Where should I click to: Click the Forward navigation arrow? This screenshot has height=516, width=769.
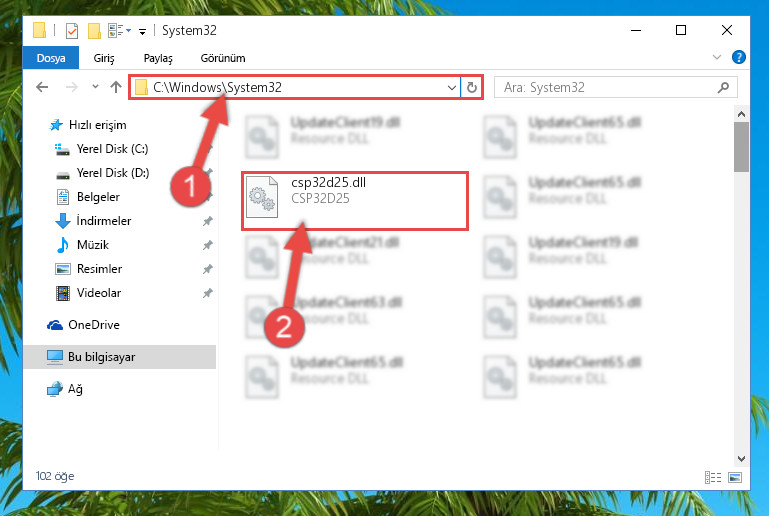point(72,87)
